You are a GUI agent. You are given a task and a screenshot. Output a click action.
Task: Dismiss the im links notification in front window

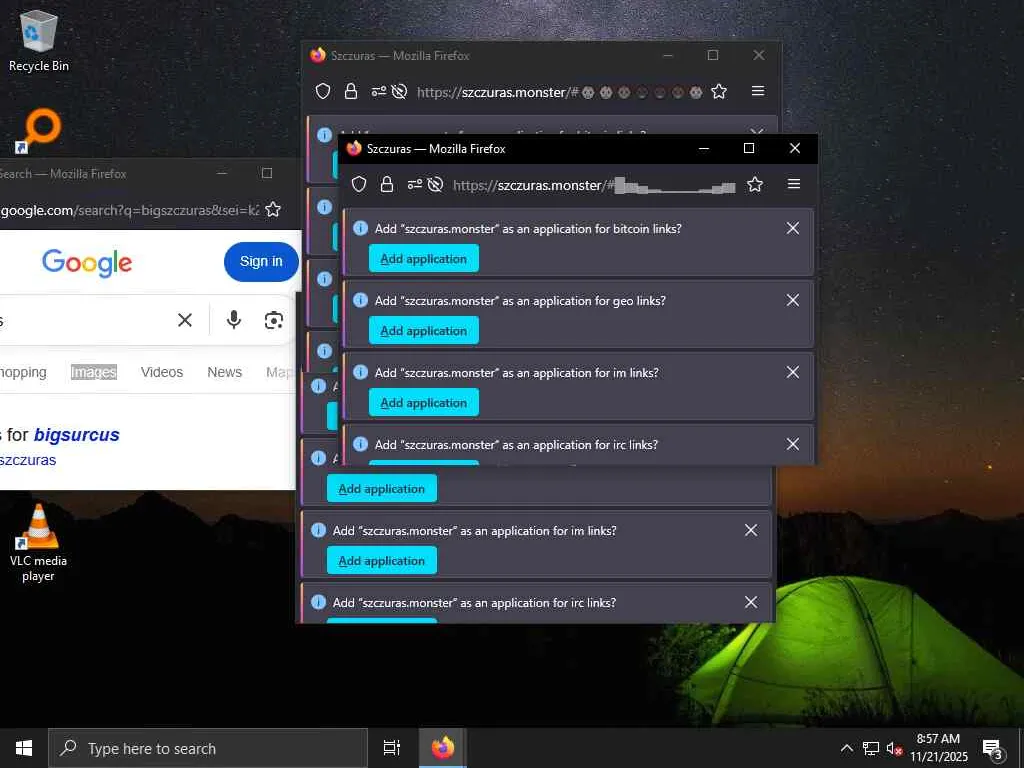point(792,372)
